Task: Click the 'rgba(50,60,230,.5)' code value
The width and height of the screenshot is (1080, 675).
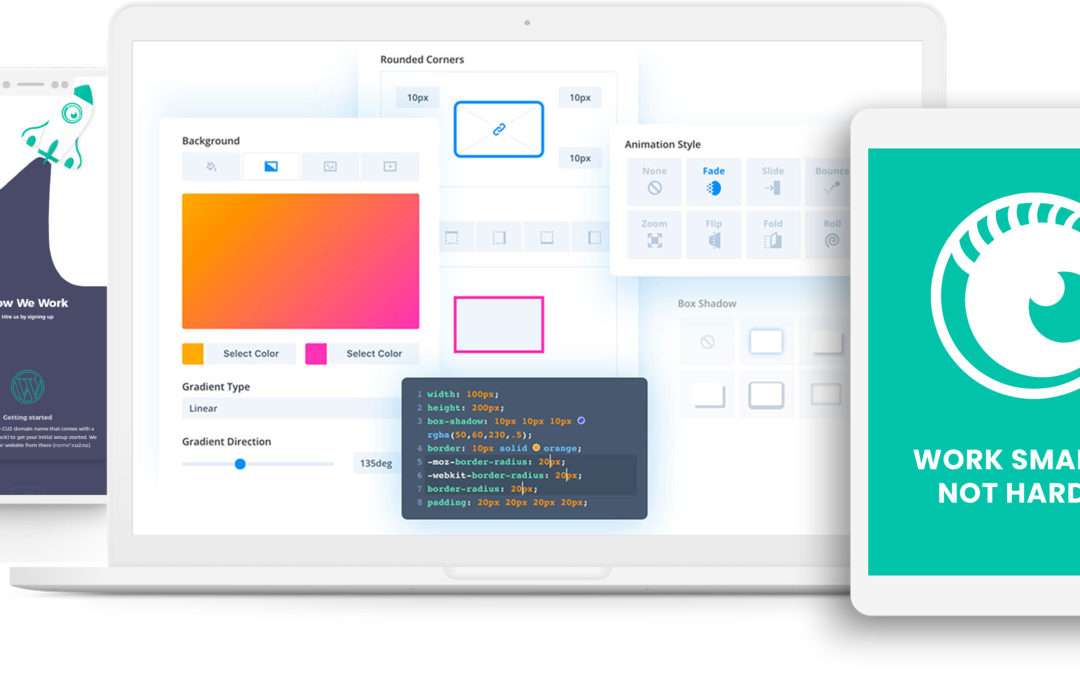Action: (x=479, y=435)
